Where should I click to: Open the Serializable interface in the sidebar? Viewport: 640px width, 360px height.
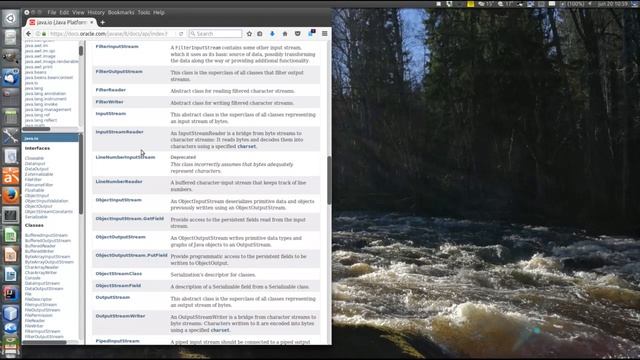click(36, 217)
